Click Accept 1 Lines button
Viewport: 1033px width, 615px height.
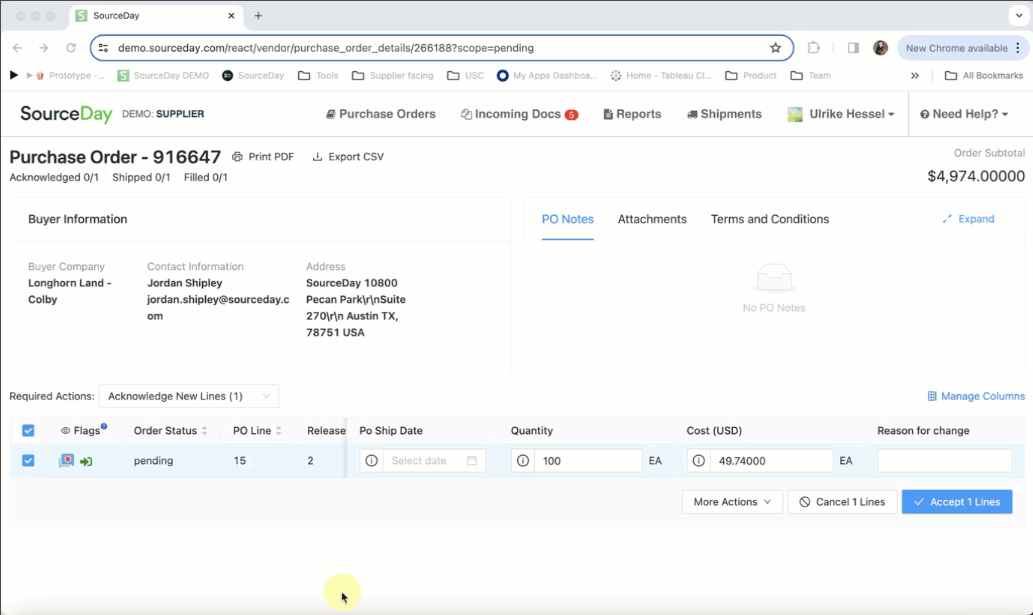957,502
